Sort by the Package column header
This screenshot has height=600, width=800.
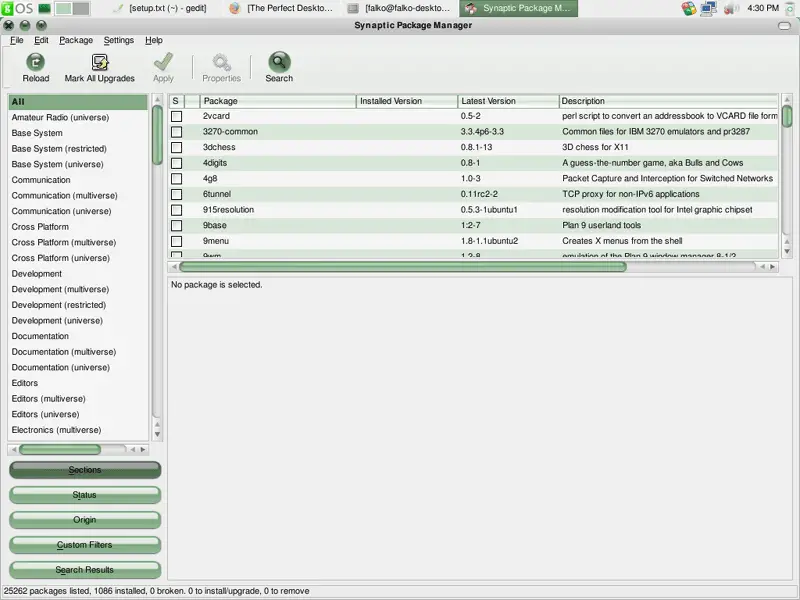(278, 101)
